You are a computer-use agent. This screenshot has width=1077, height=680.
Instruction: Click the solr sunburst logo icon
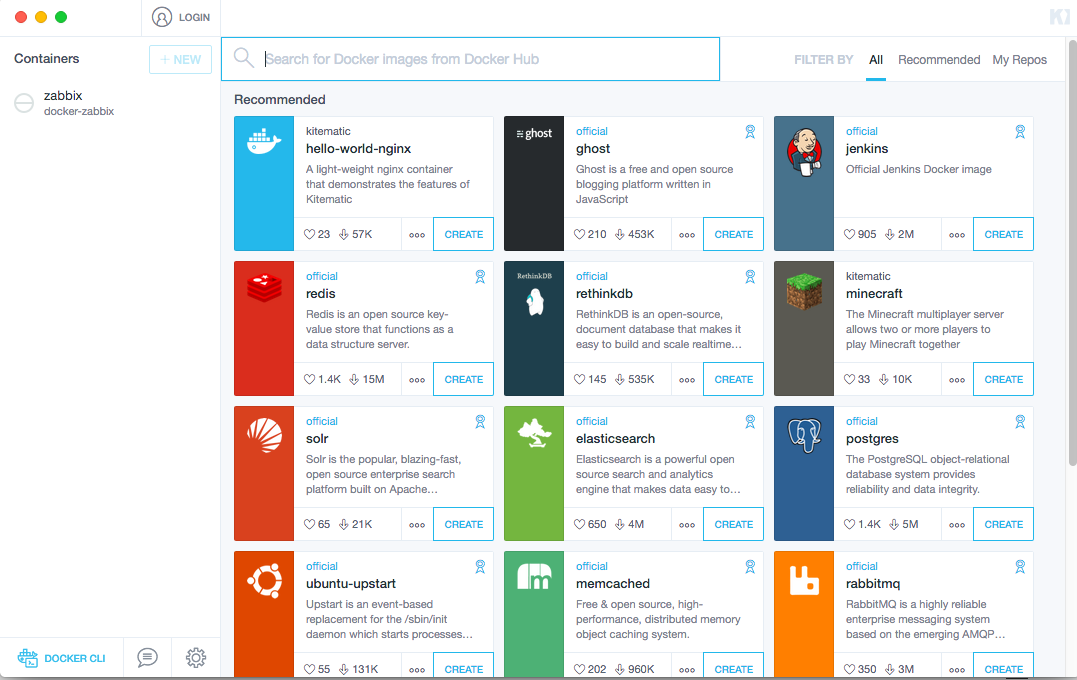click(264, 435)
